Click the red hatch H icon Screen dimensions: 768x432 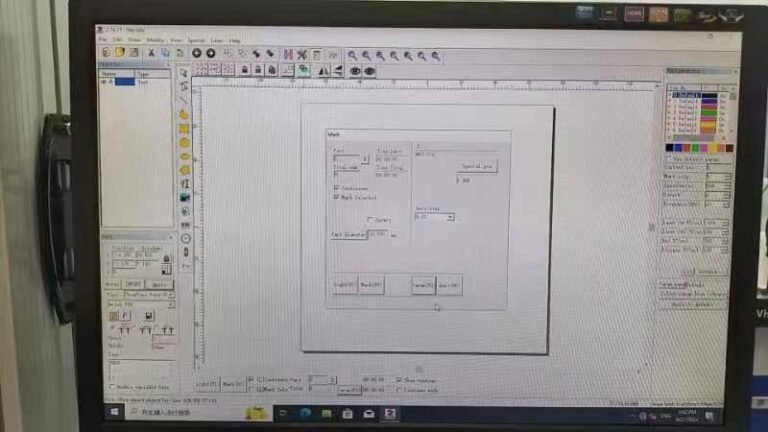click(x=288, y=55)
